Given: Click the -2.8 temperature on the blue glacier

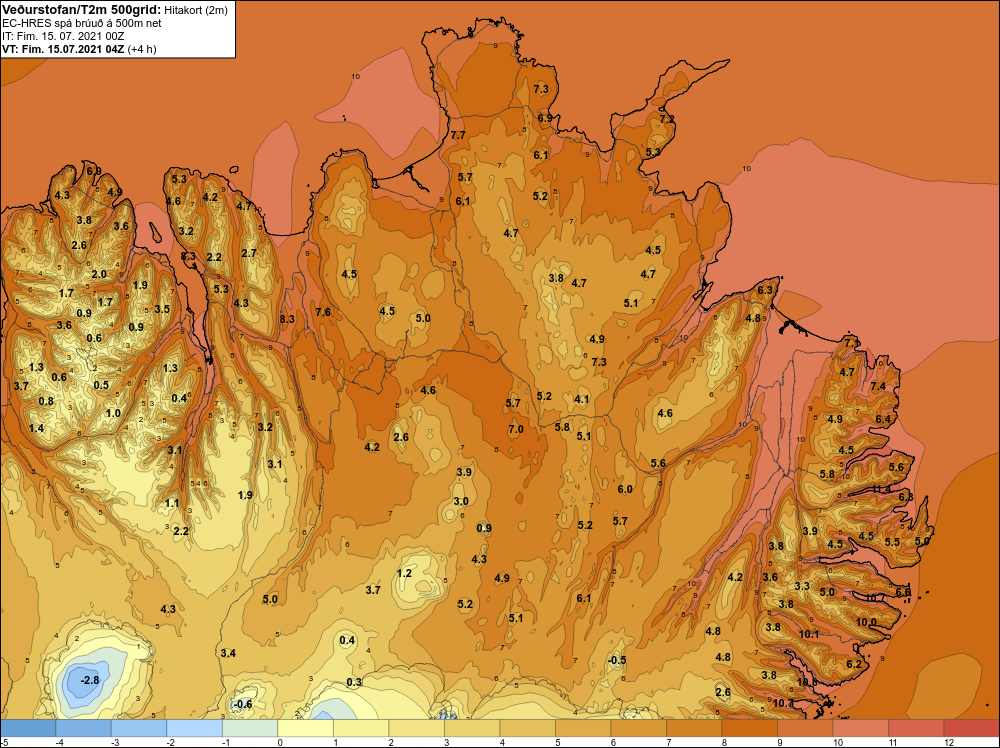Looking at the screenshot, I should click(x=90, y=680).
